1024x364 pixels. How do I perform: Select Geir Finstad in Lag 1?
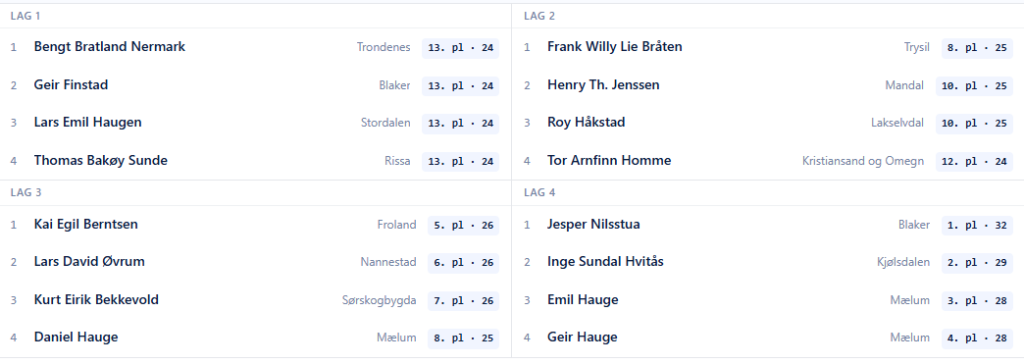pos(71,85)
